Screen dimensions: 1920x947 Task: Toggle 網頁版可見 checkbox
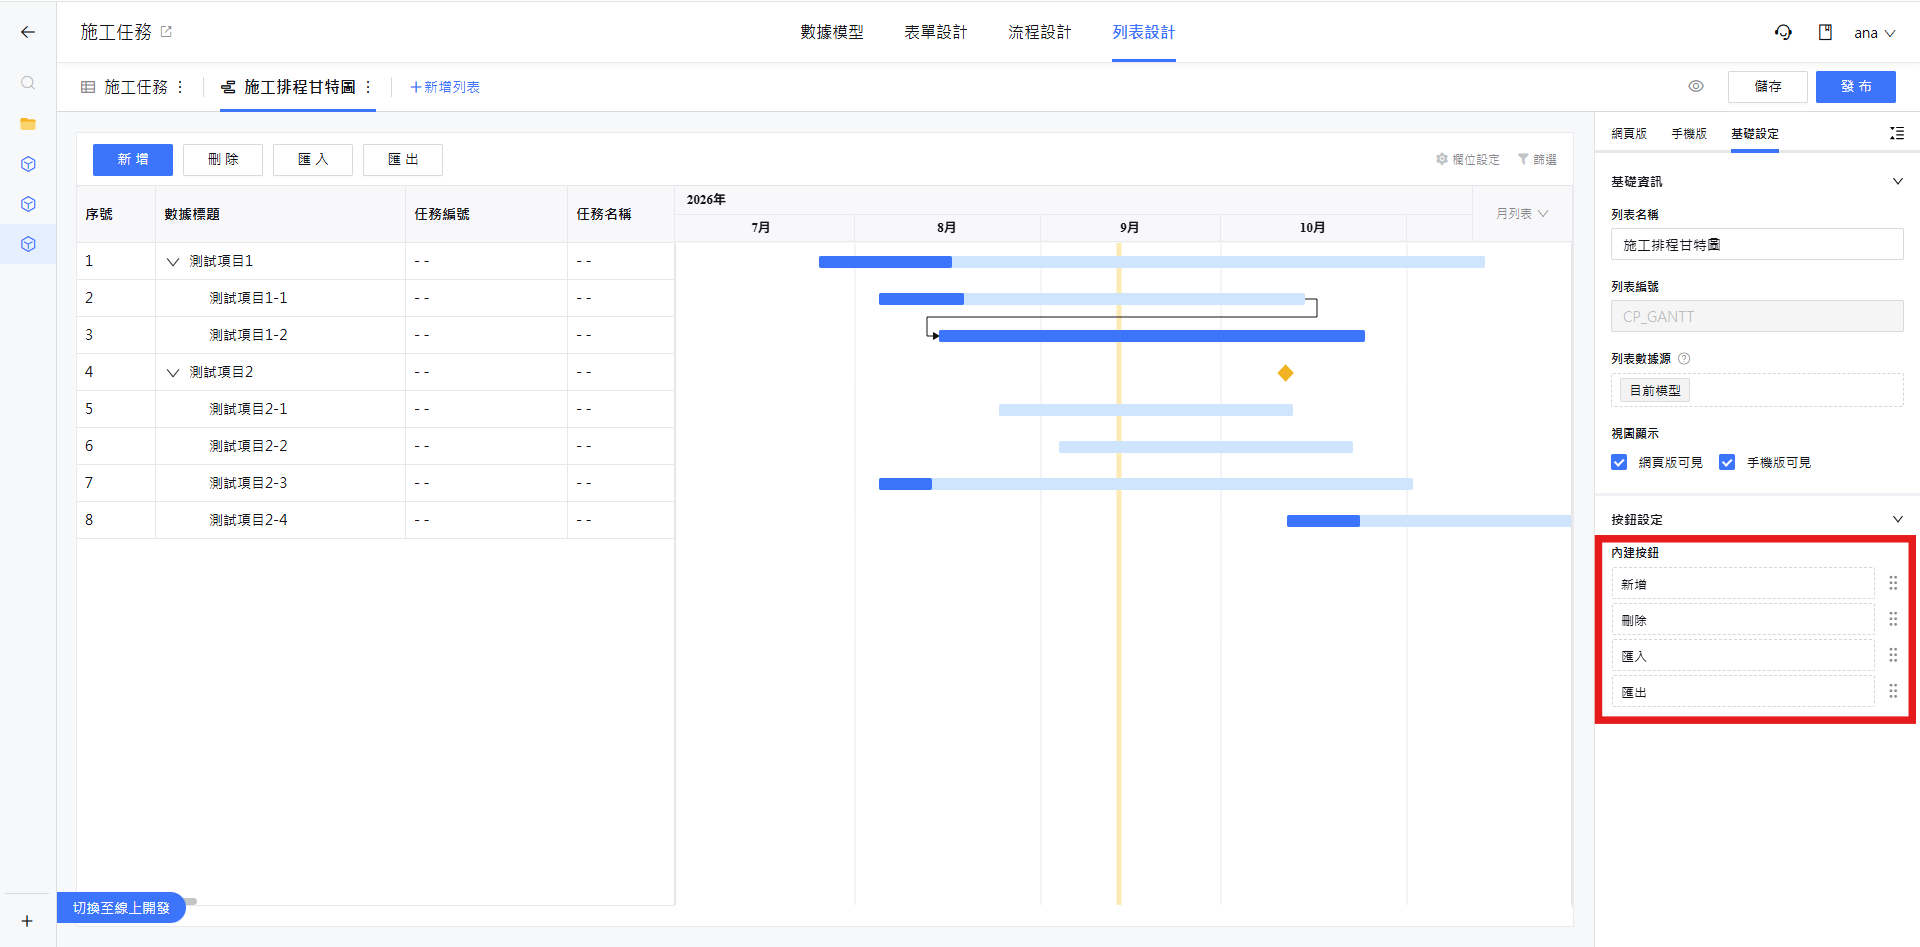point(1619,462)
